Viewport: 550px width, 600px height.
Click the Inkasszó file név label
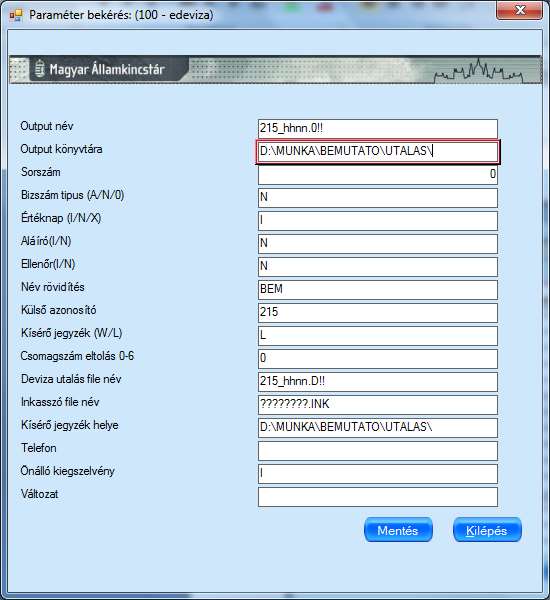pyautogui.click(x=60, y=402)
